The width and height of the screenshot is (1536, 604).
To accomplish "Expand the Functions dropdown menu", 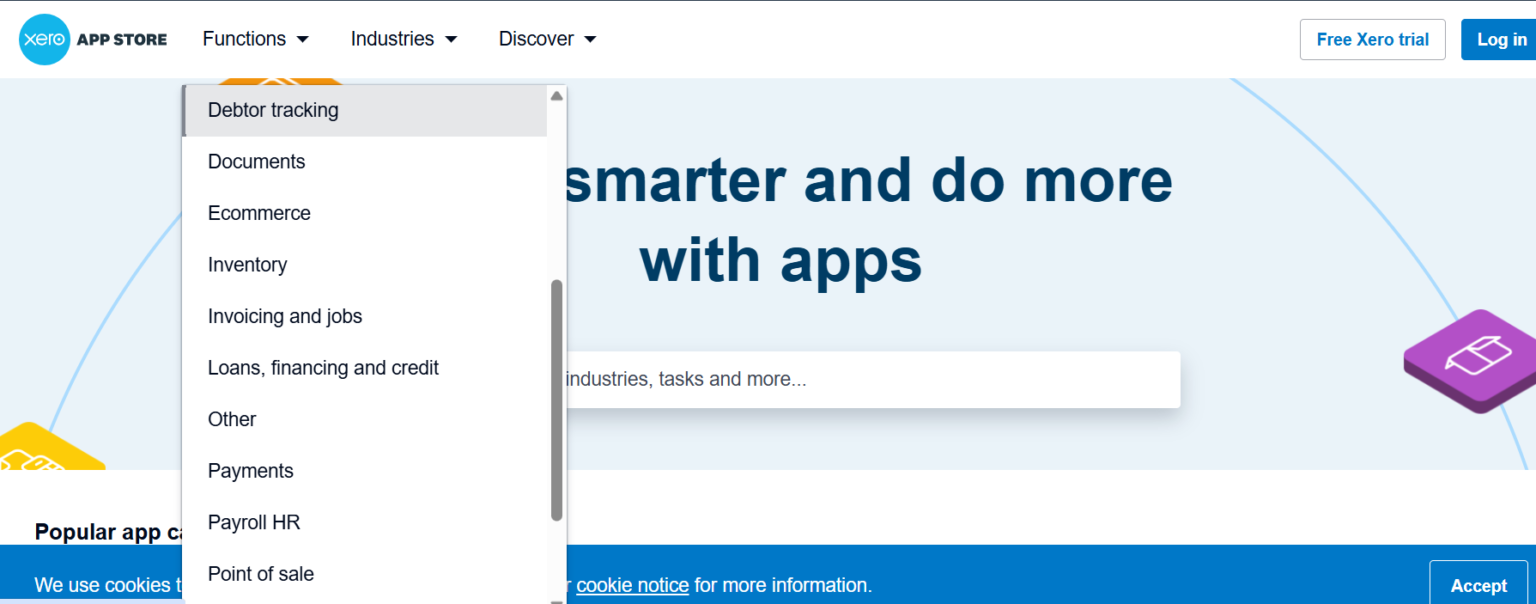I will point(255,39).
